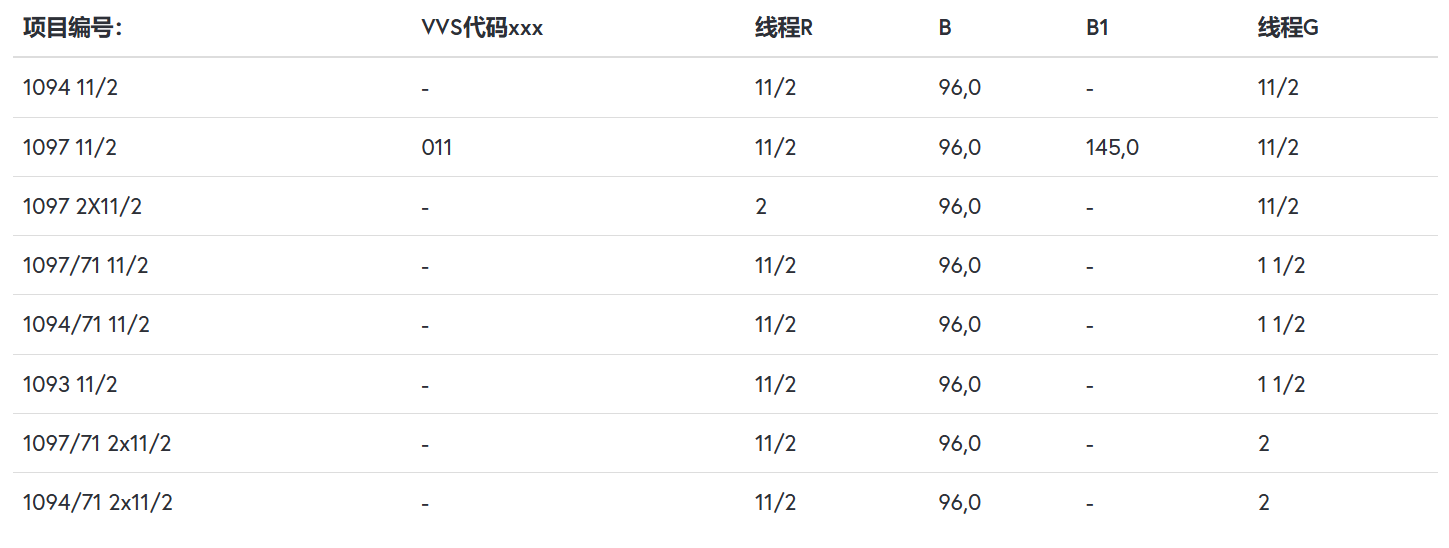
Task: Select the B1 column header
Action: [1097, 28]
